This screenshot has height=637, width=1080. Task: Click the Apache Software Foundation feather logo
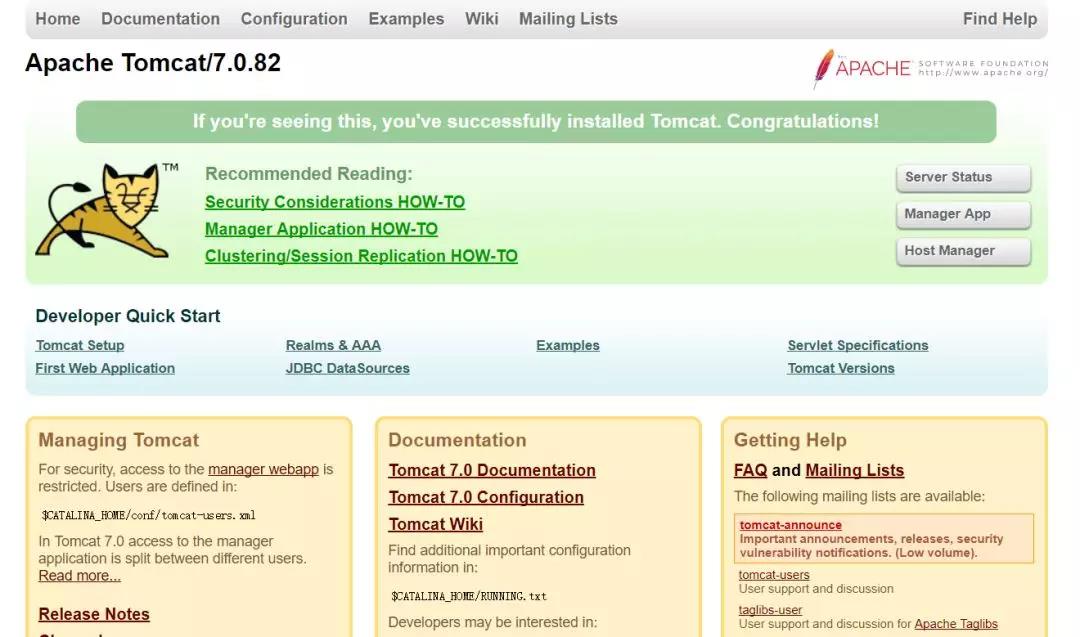click(931, 68)
